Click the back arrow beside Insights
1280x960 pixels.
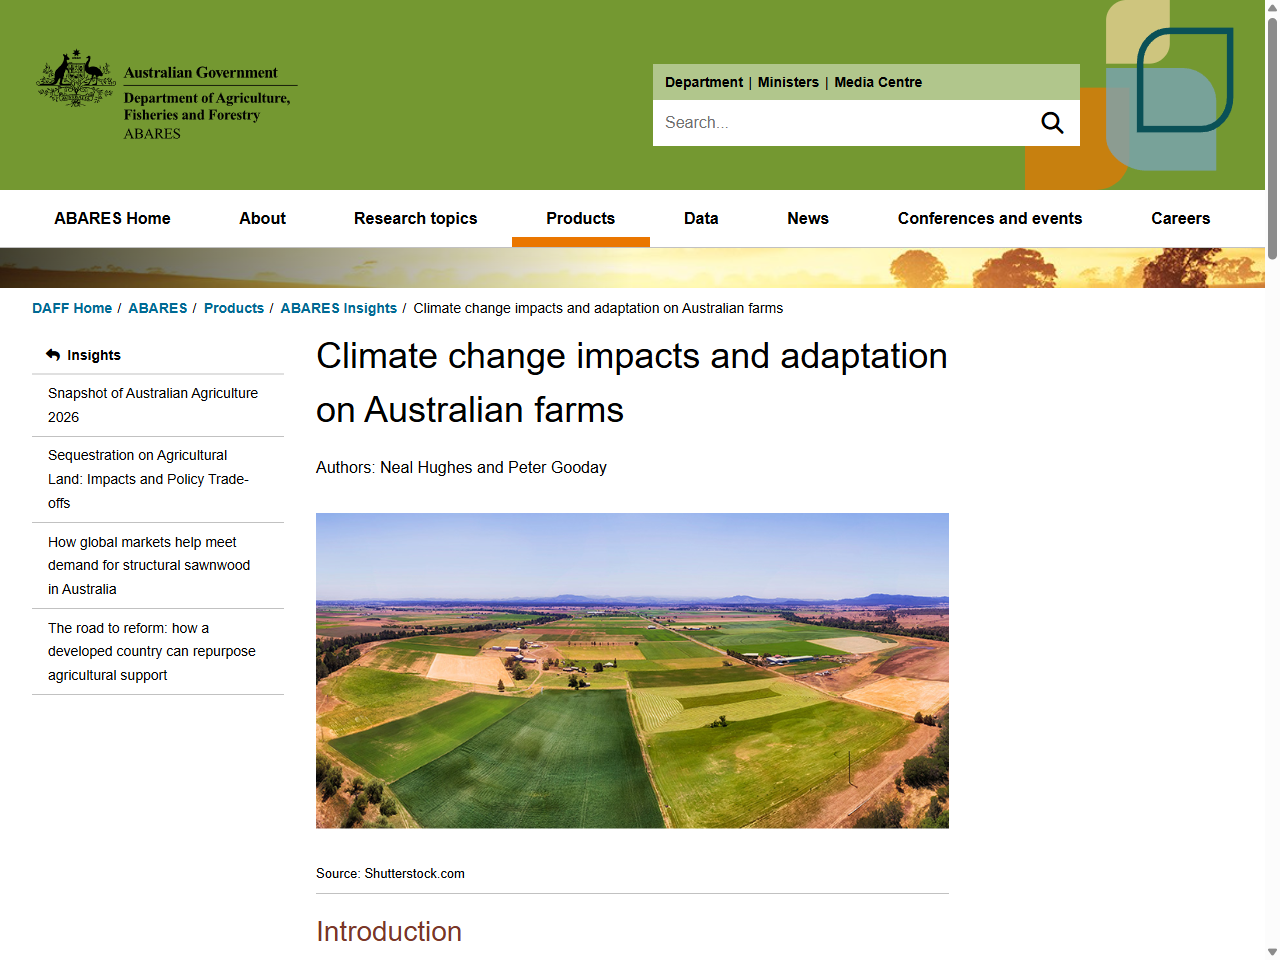tap(51, 354)
